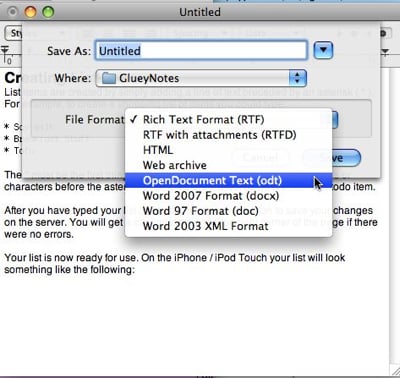Click the Save As filename field
The image size is (400, 378).
201,51
